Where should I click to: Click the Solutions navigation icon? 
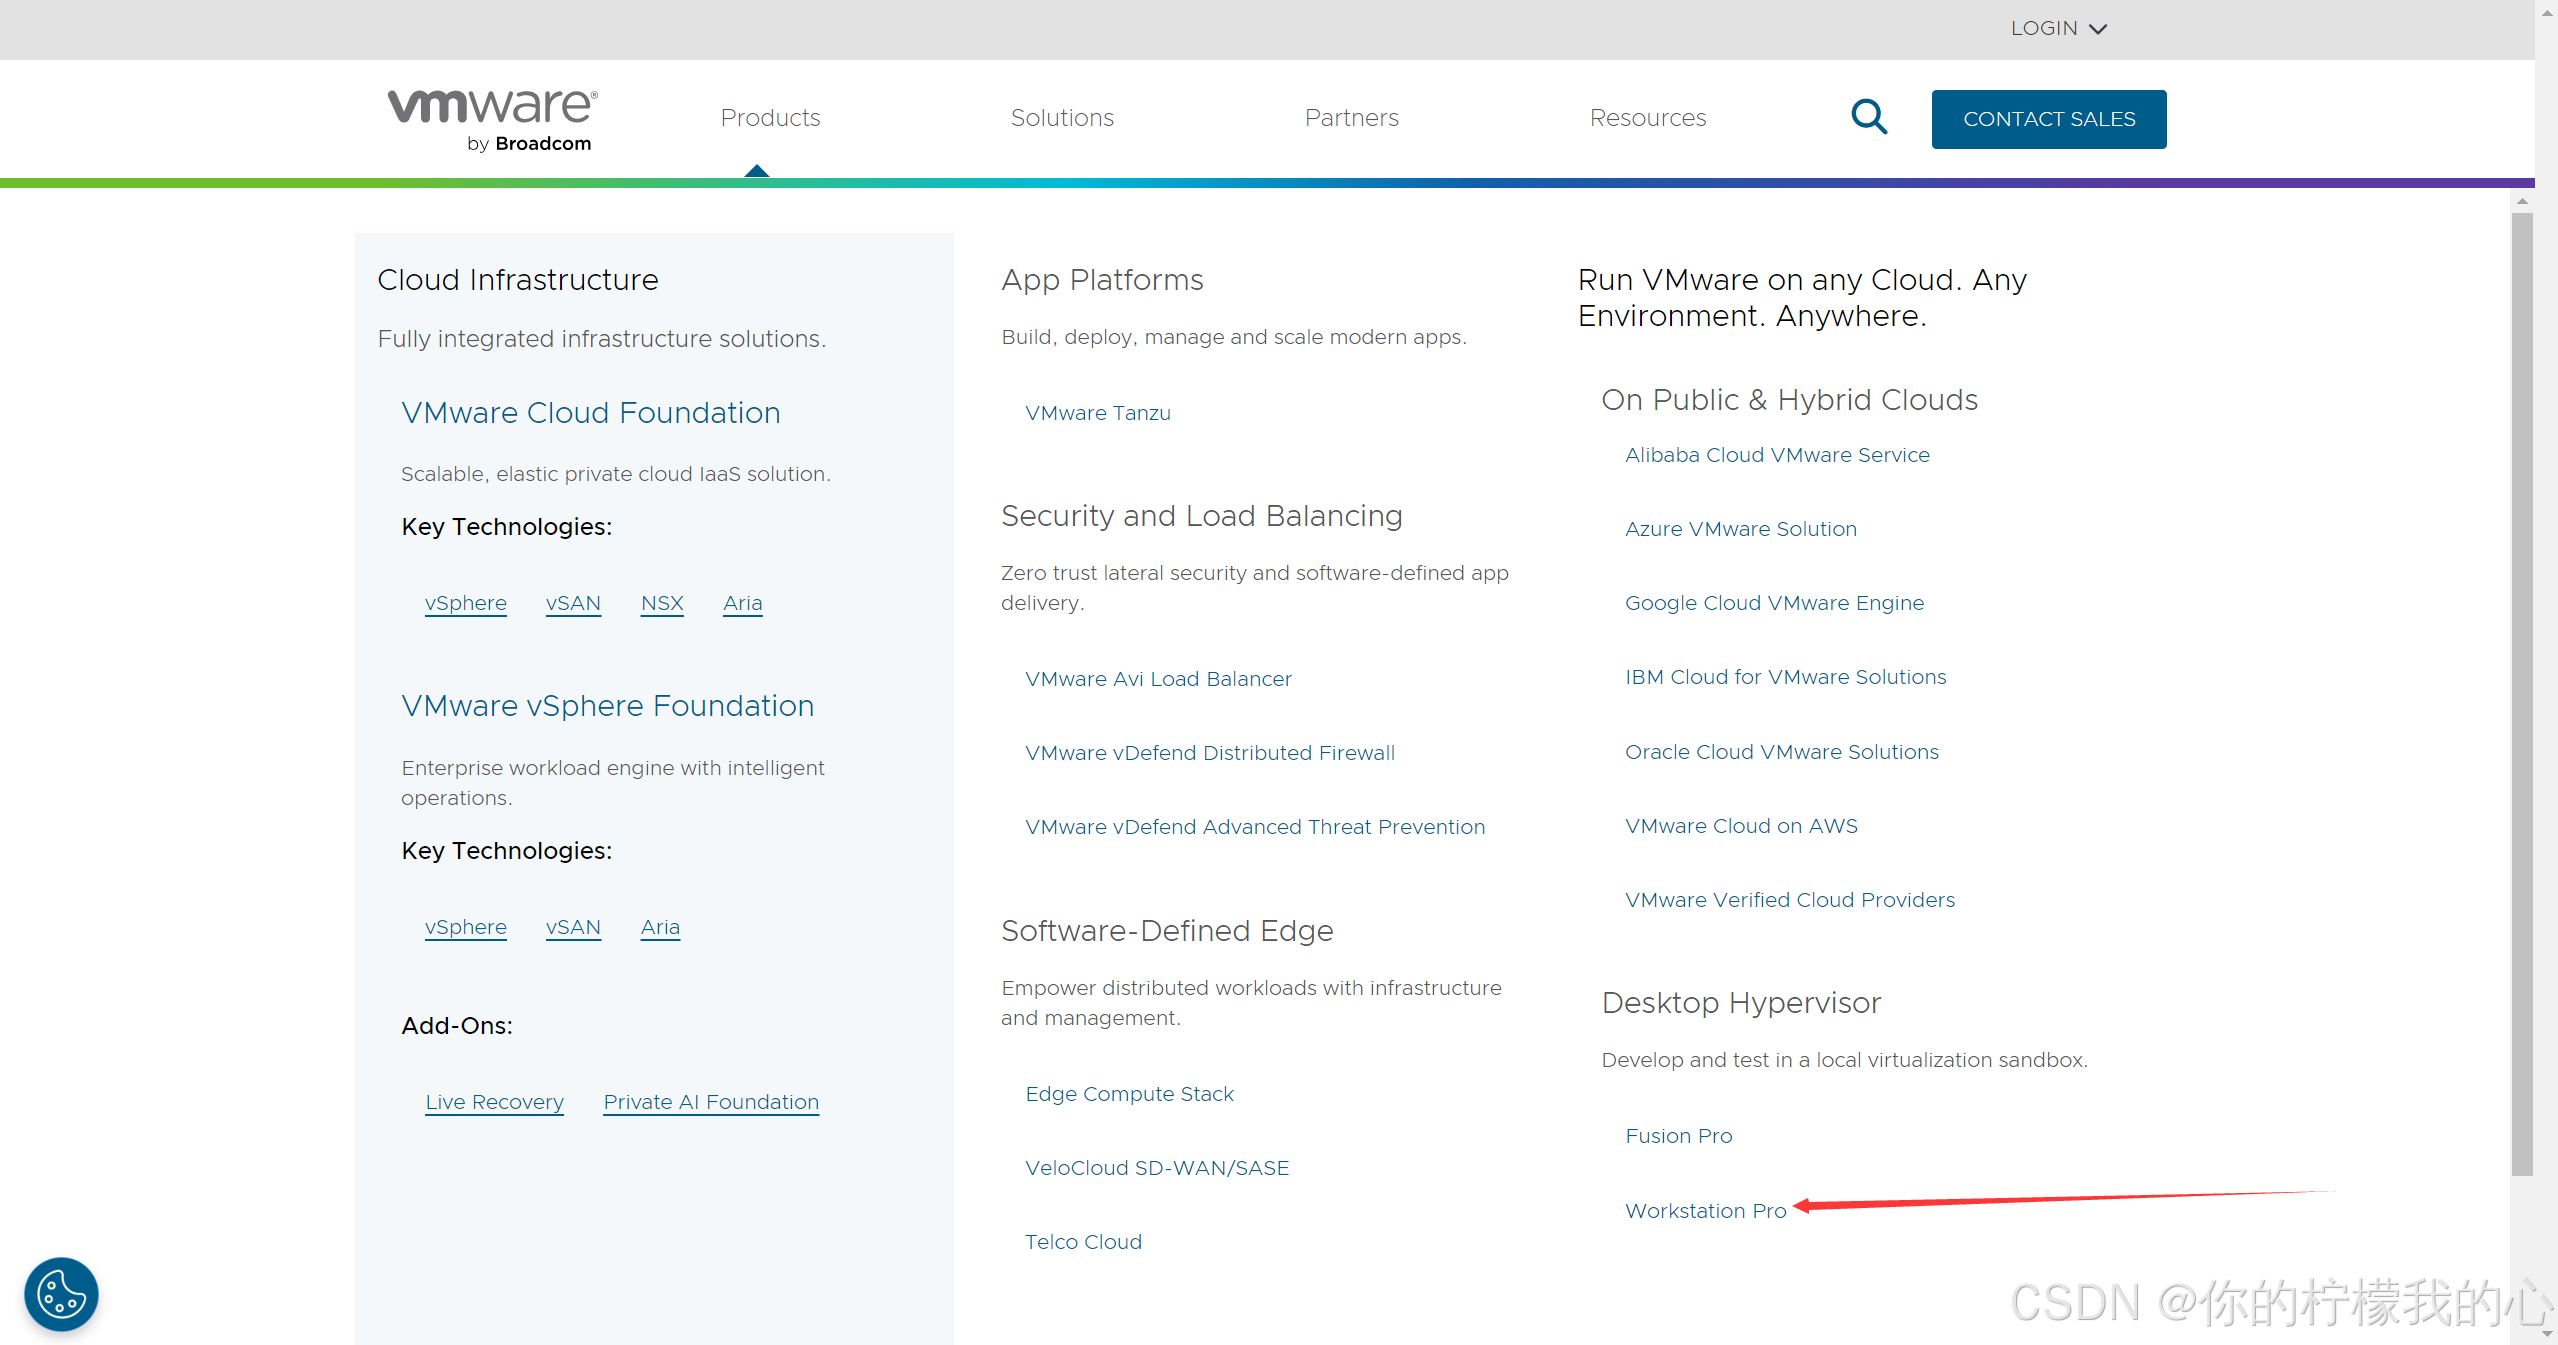pos(1062,118)
